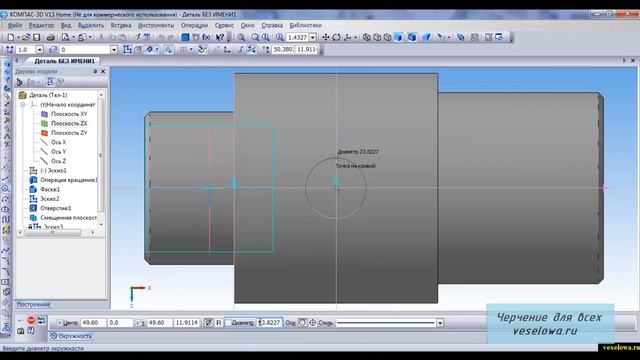Viewport: 640px width, 360px height.
Task: Select the without-axes circle option
Action: coord(302,322)
